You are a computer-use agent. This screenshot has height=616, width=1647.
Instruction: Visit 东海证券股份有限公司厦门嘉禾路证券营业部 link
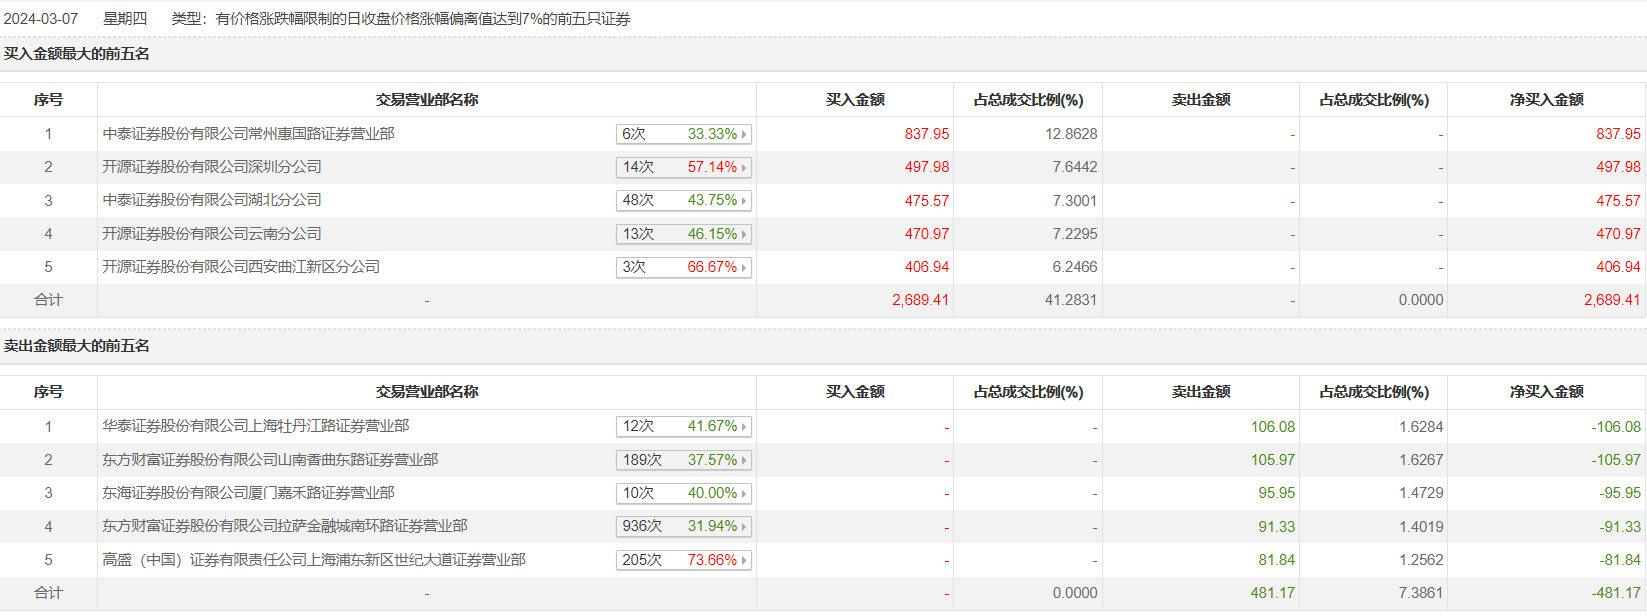click(248, 493)
